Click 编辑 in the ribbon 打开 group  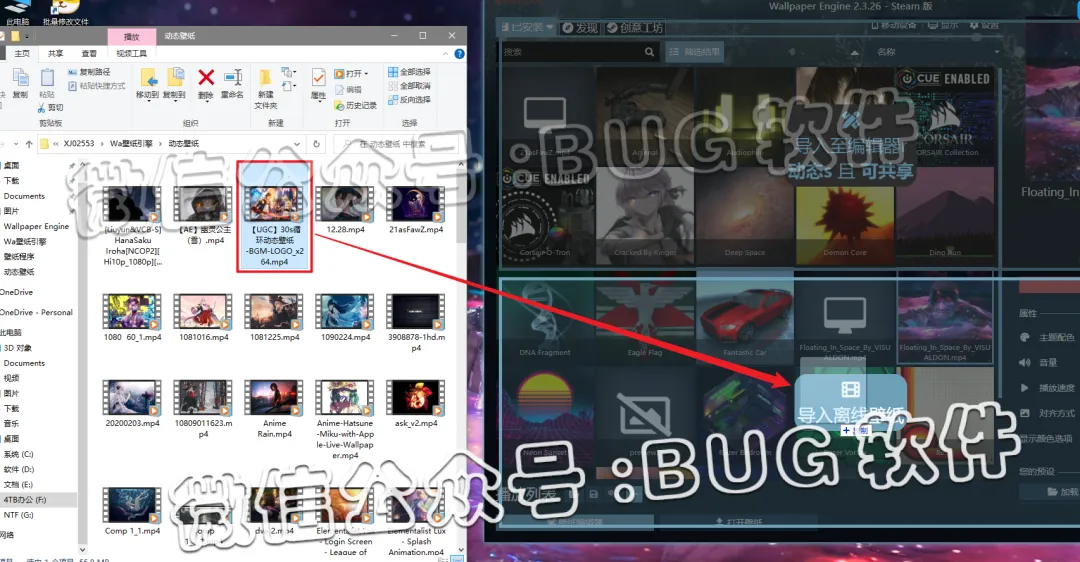[x=348, y=90]
